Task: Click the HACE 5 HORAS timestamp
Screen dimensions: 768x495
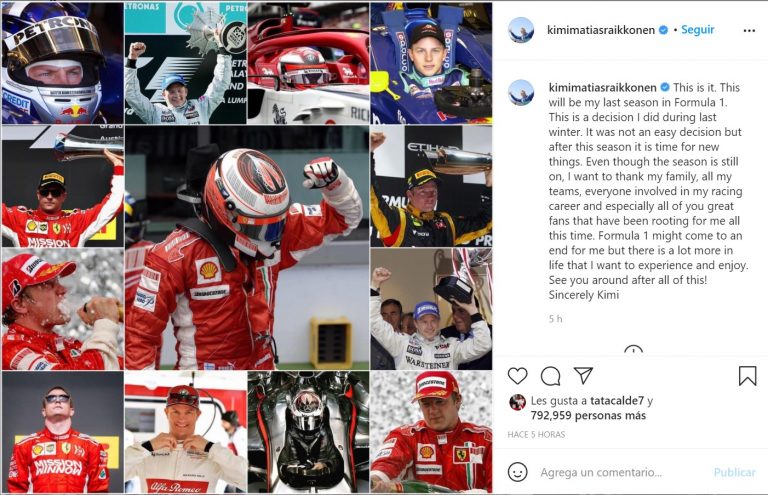Action: 536,434
